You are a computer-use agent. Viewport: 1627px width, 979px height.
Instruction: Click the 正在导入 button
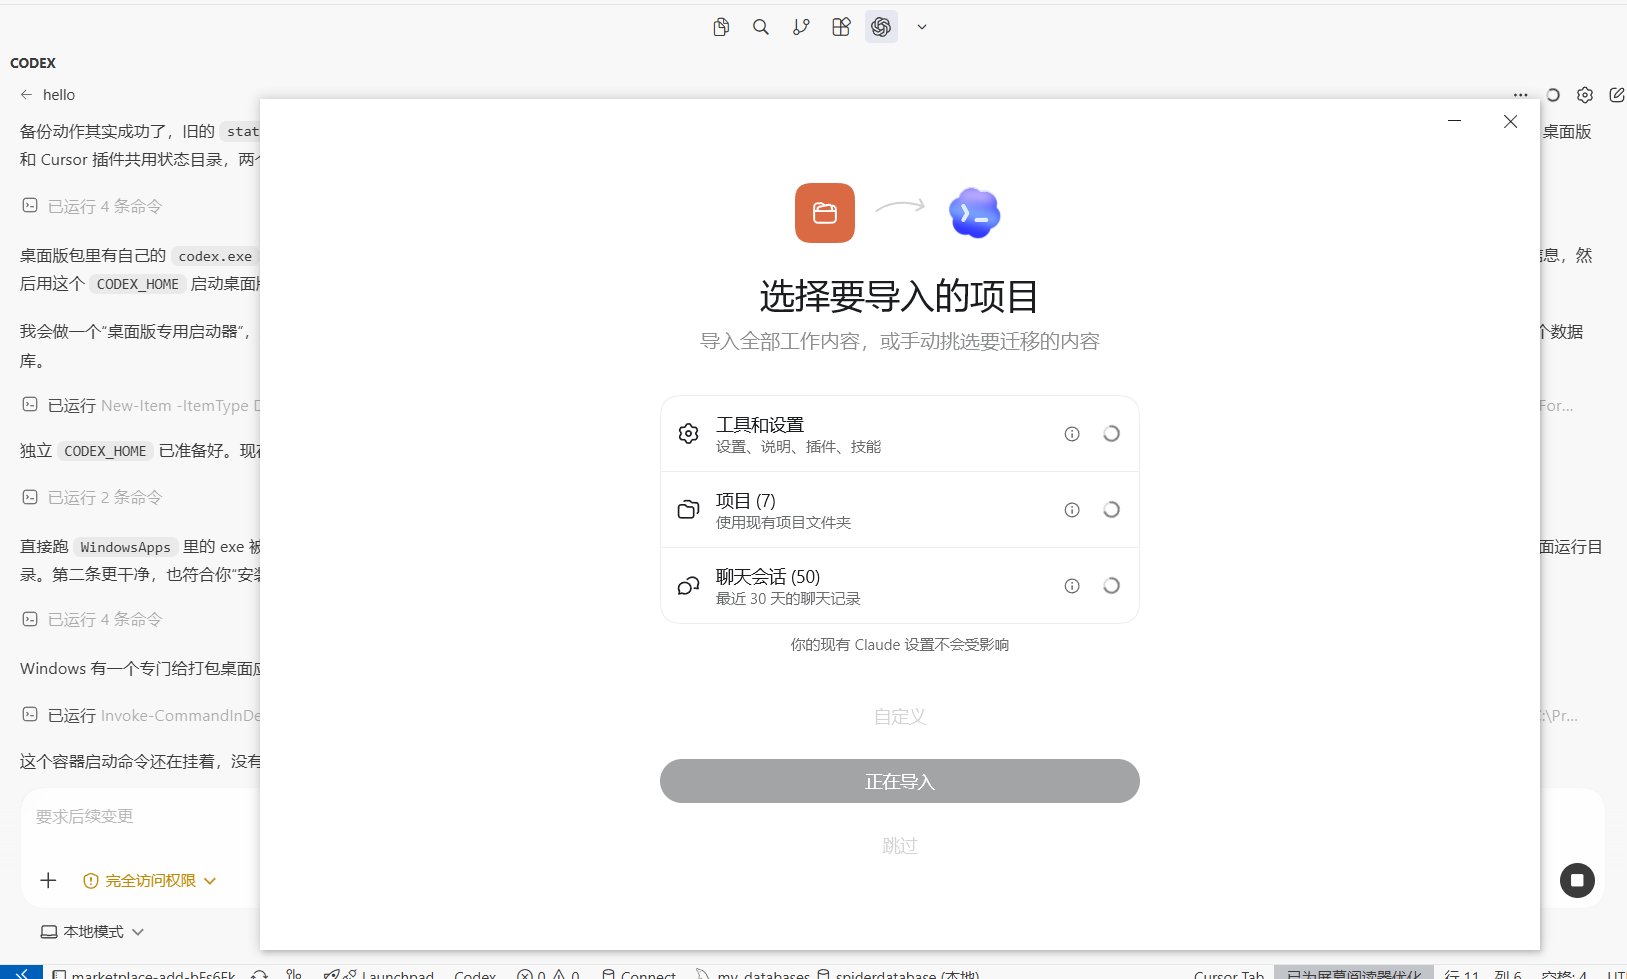900,781
